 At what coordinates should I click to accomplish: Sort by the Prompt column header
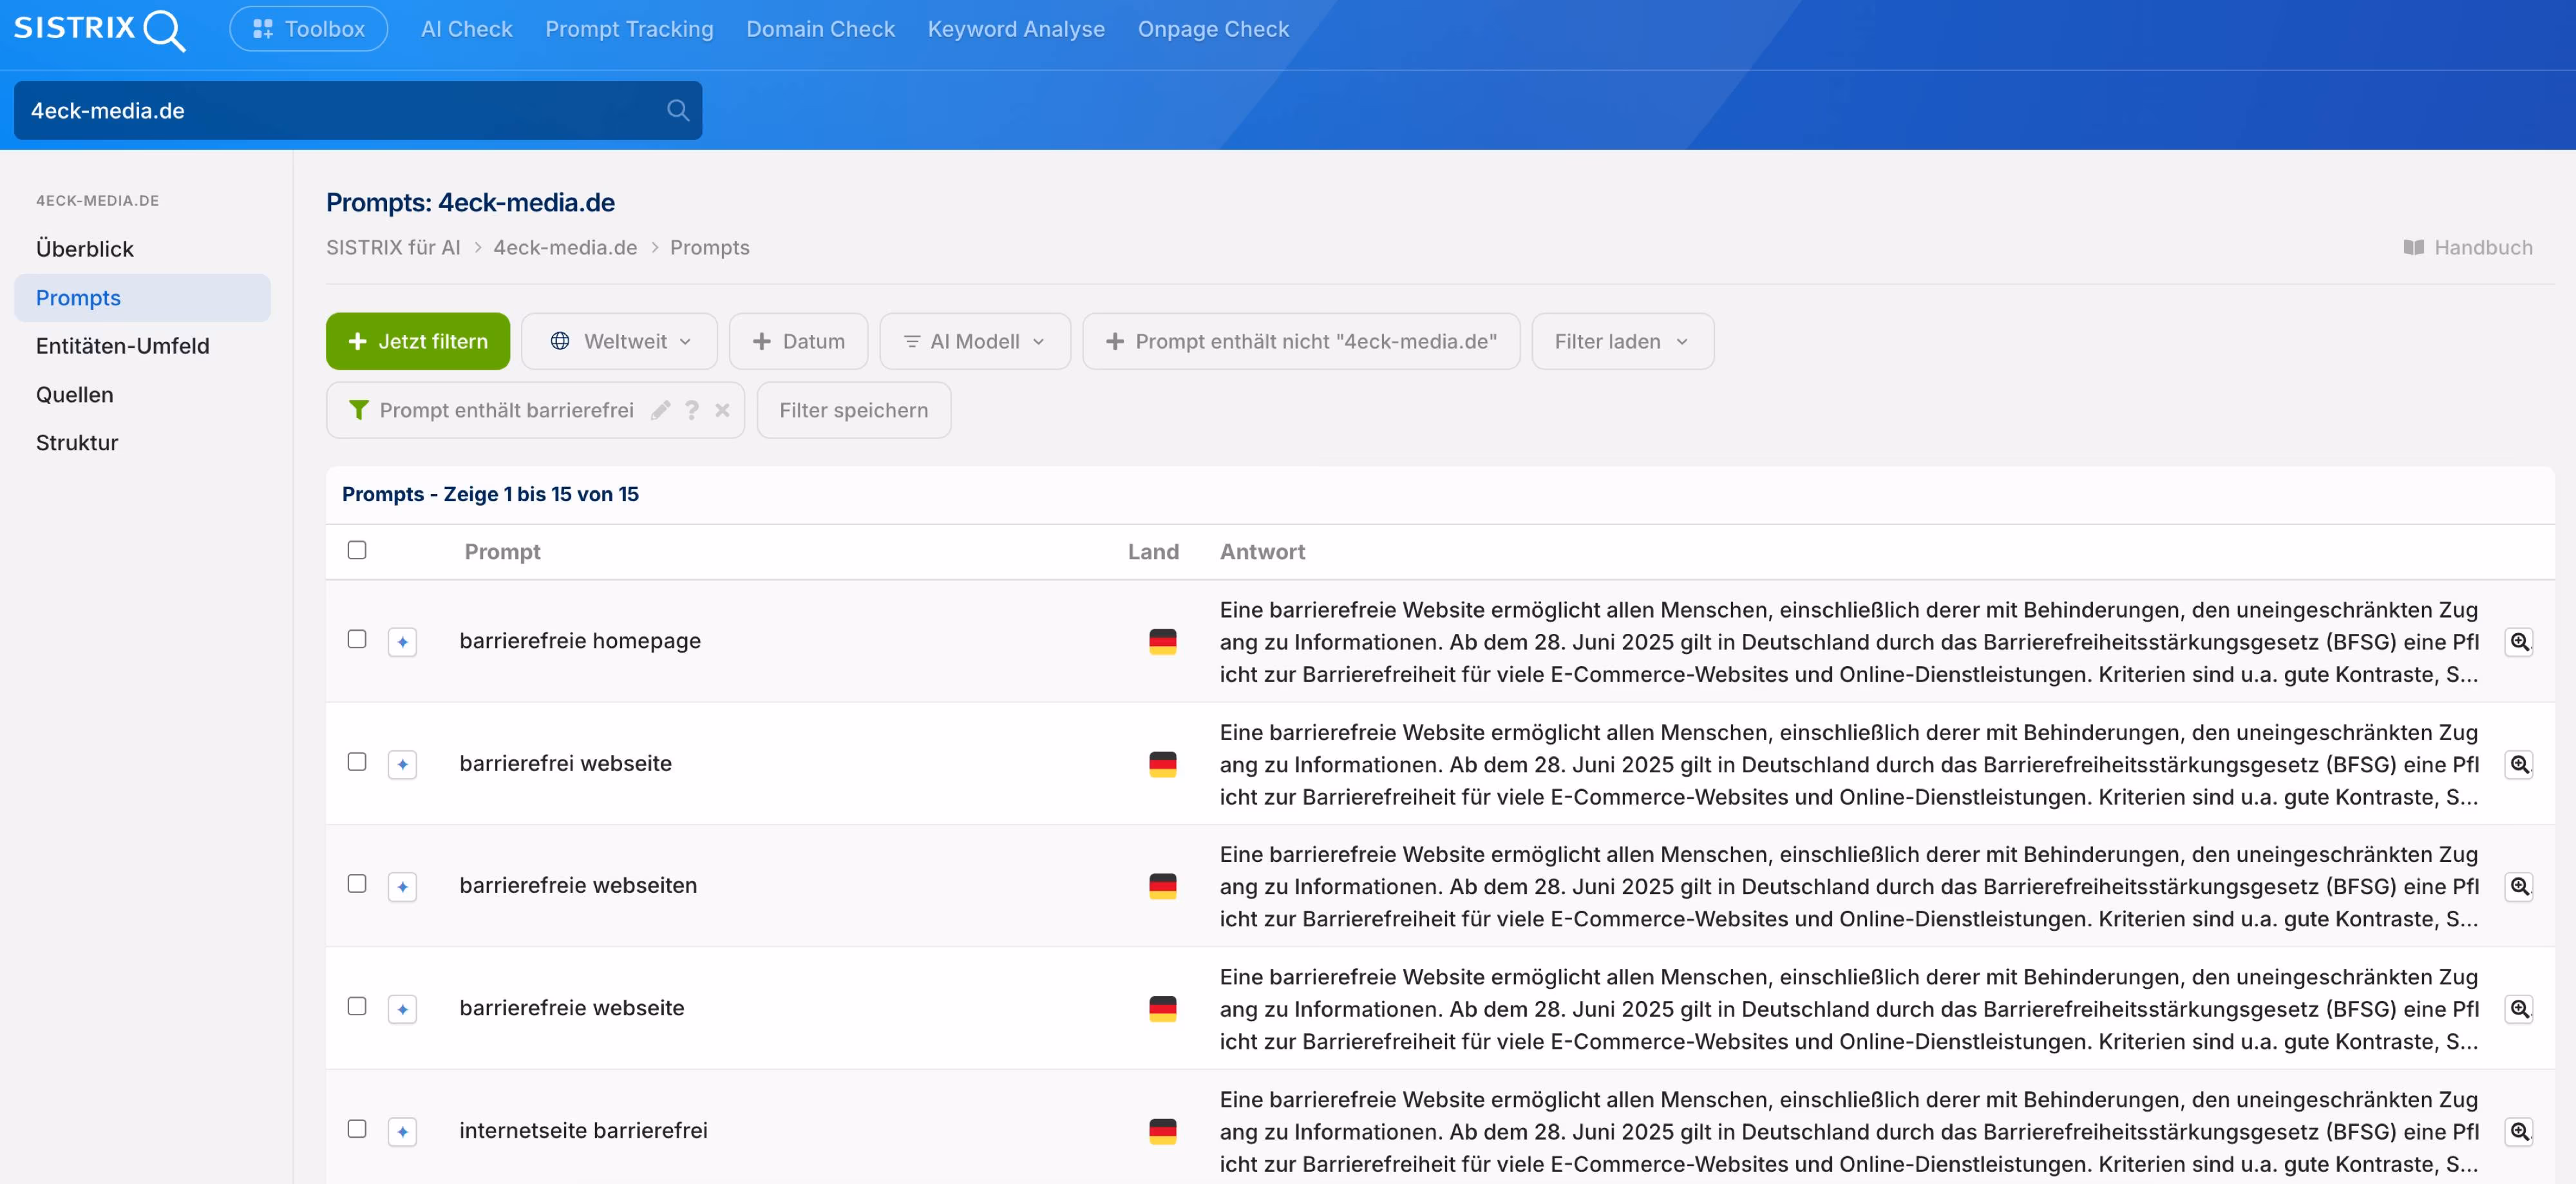coord(502,552)
